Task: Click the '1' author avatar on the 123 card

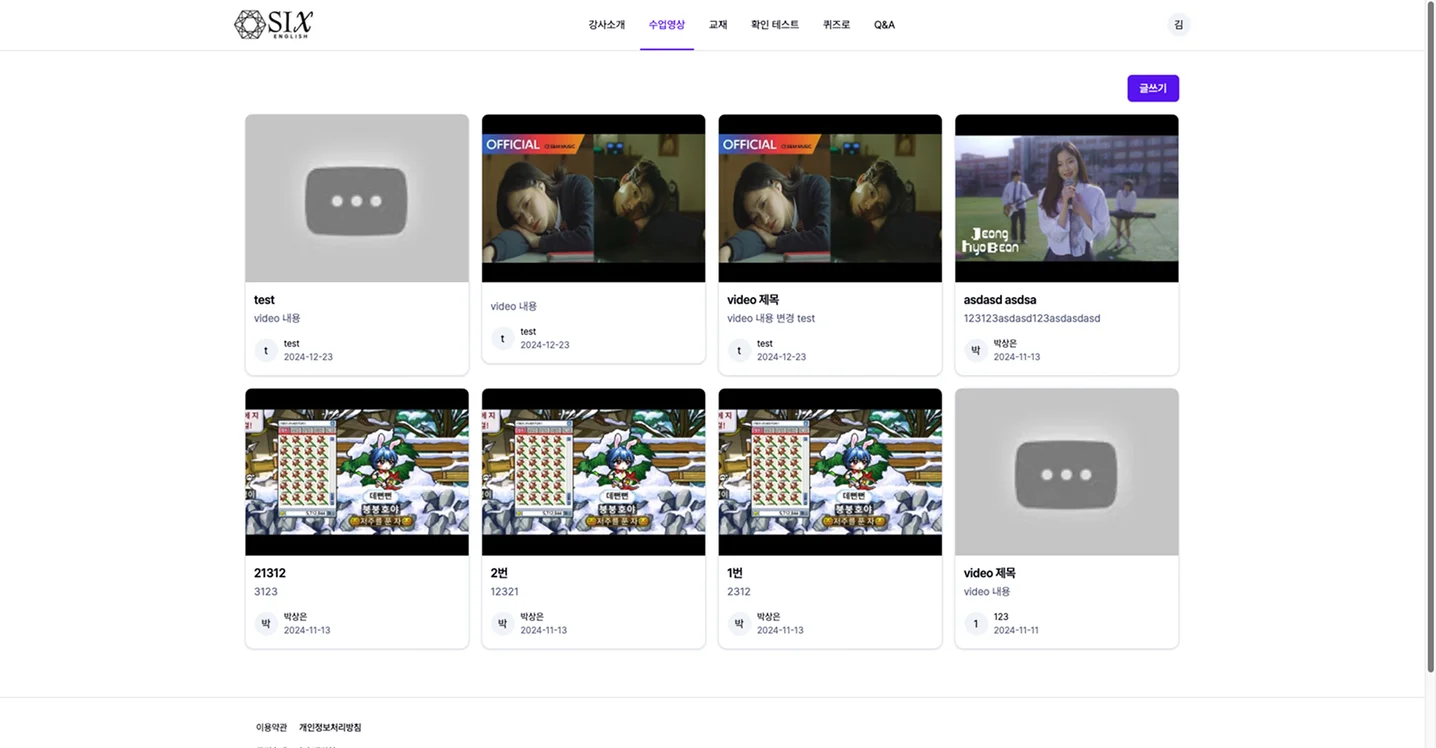Action: pyautogui.click(x=976, y=624)
